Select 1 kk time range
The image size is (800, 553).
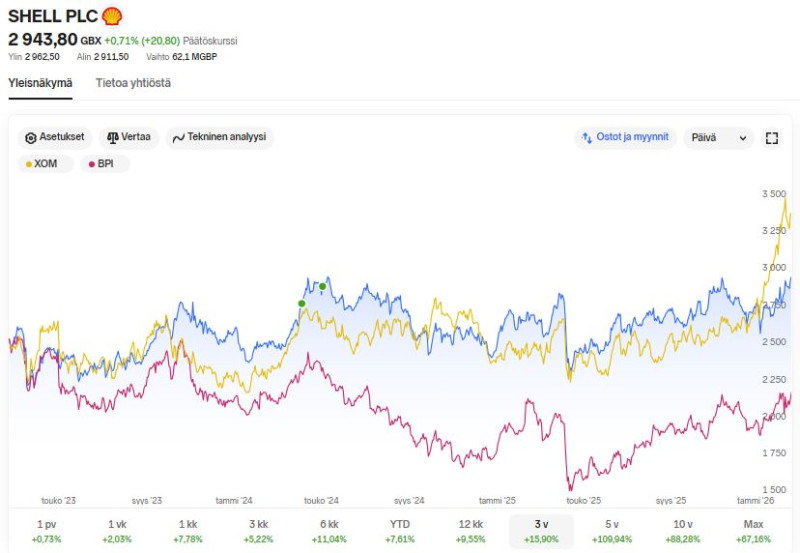188,532
